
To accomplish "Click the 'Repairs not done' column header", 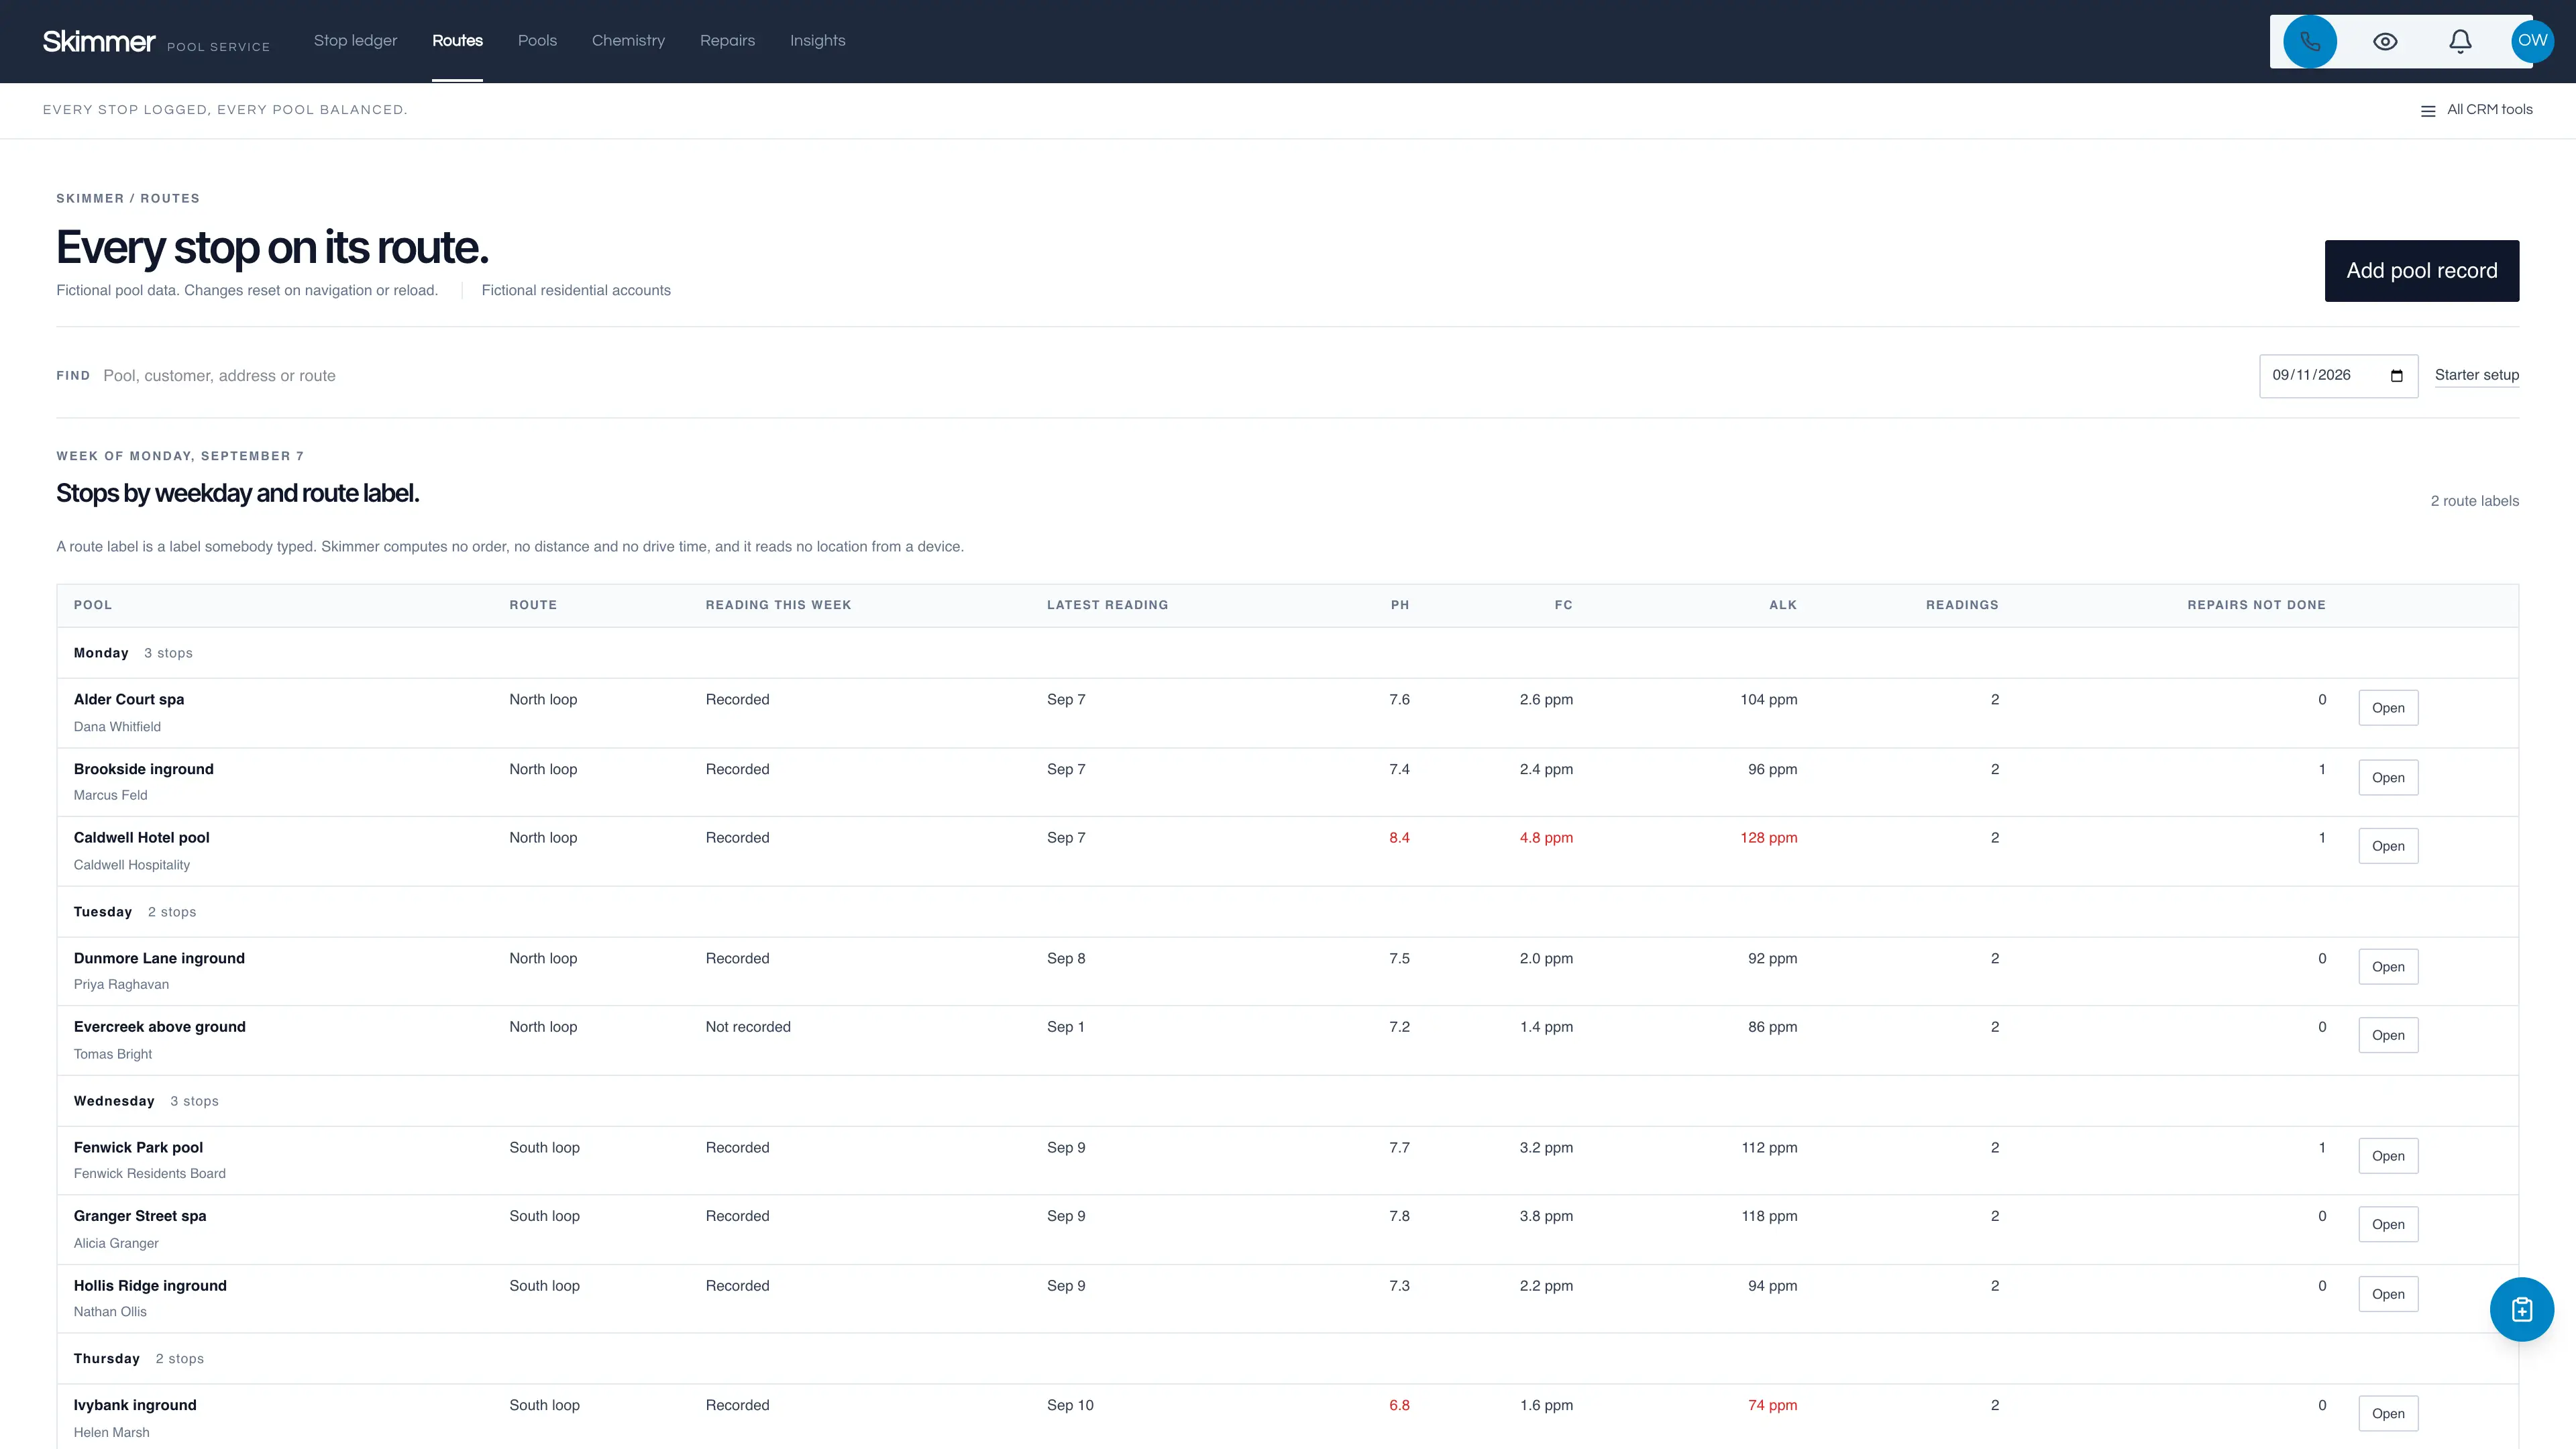I will [x=2256, y=605].
